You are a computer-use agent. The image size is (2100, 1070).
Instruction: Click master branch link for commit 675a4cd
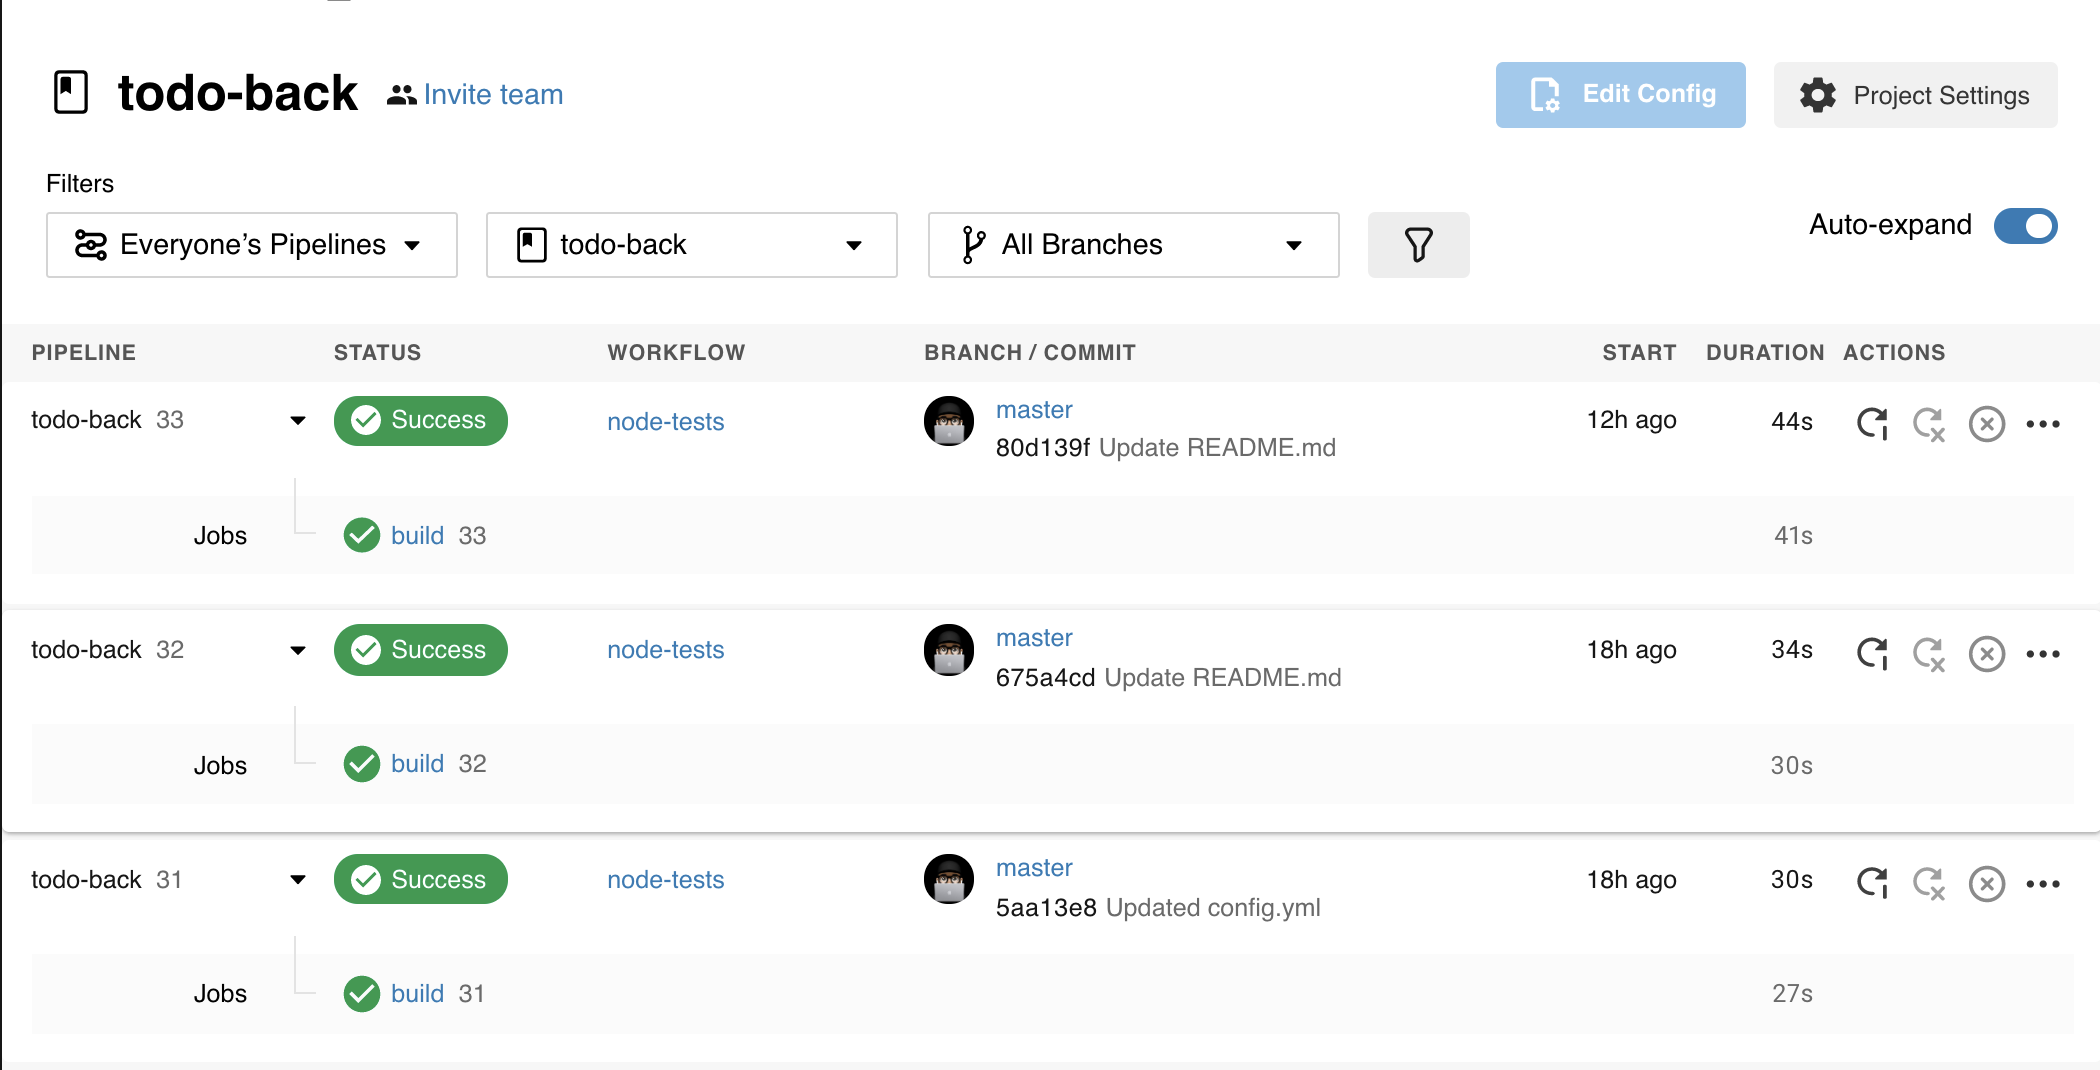coord(1034,637)
